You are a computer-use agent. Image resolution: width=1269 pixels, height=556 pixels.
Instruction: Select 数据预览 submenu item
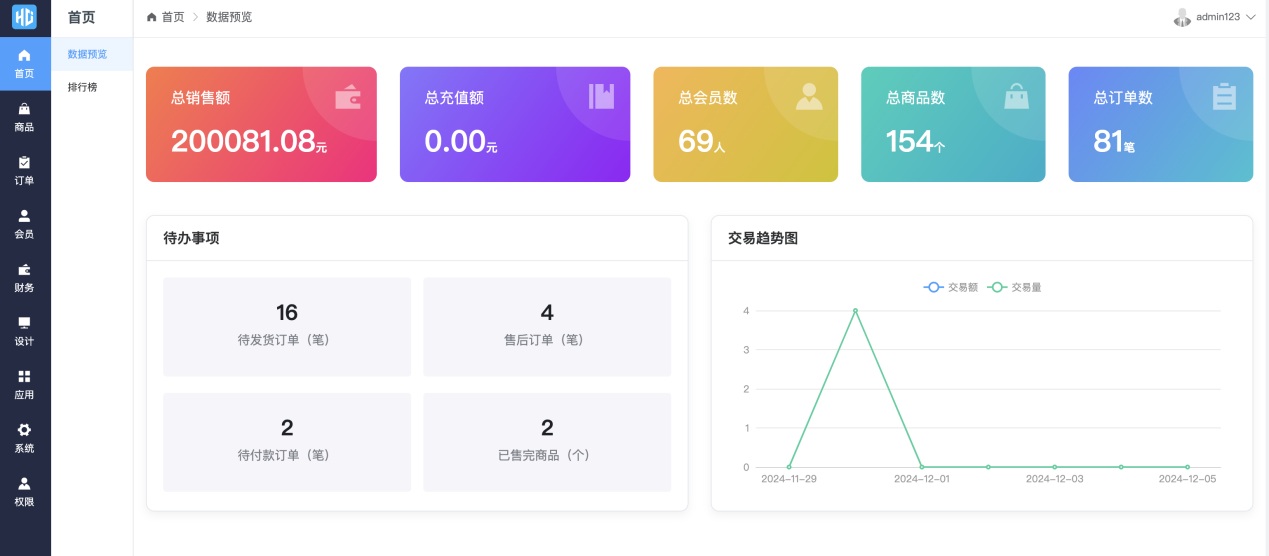[x=87, y=54]
